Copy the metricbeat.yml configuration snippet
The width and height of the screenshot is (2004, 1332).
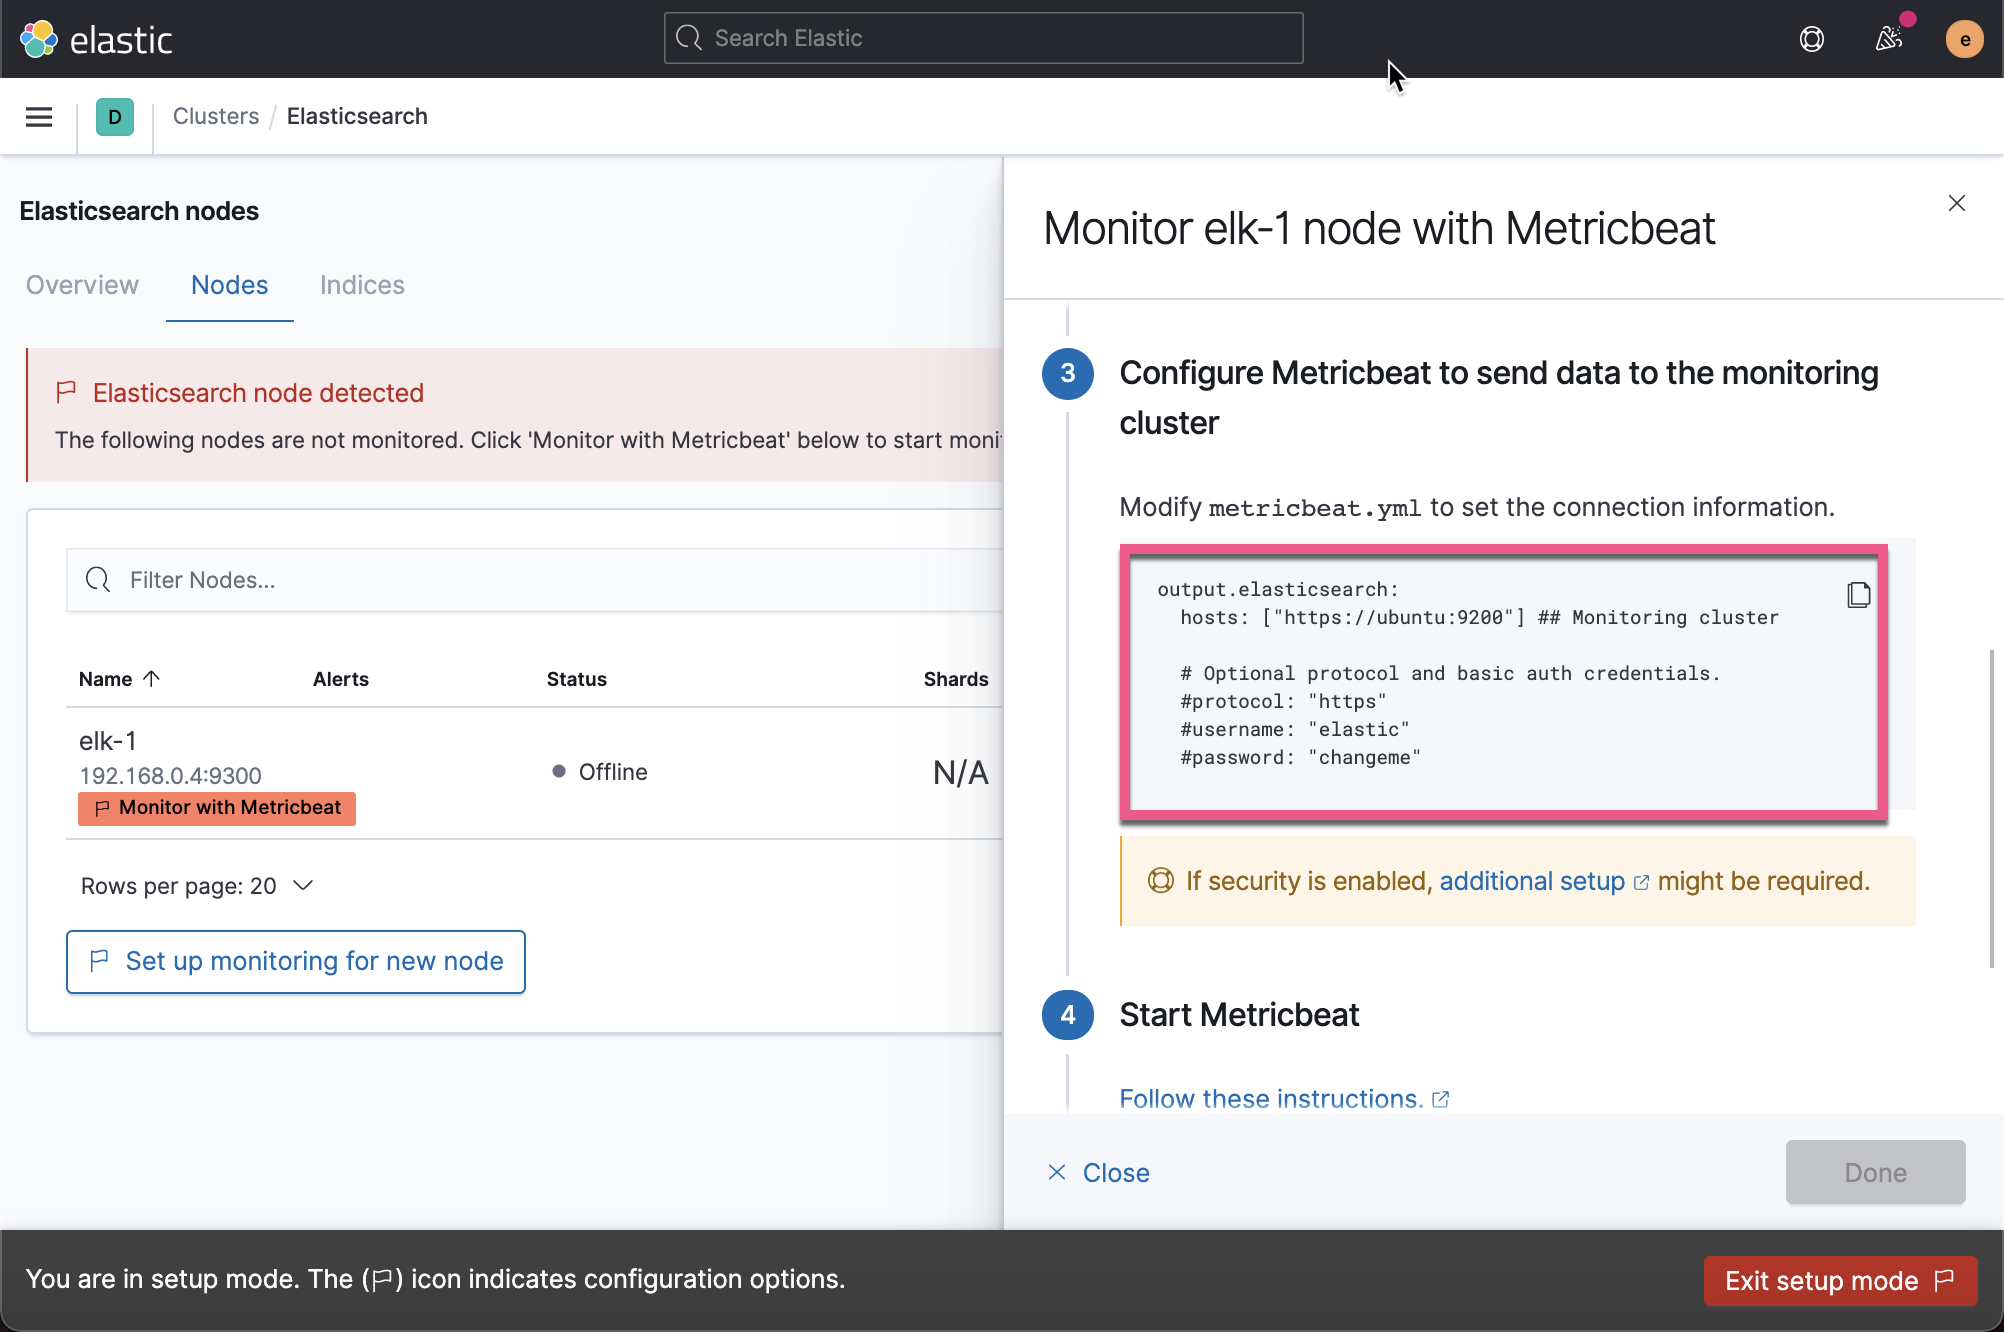click(x=1859, y=594)
